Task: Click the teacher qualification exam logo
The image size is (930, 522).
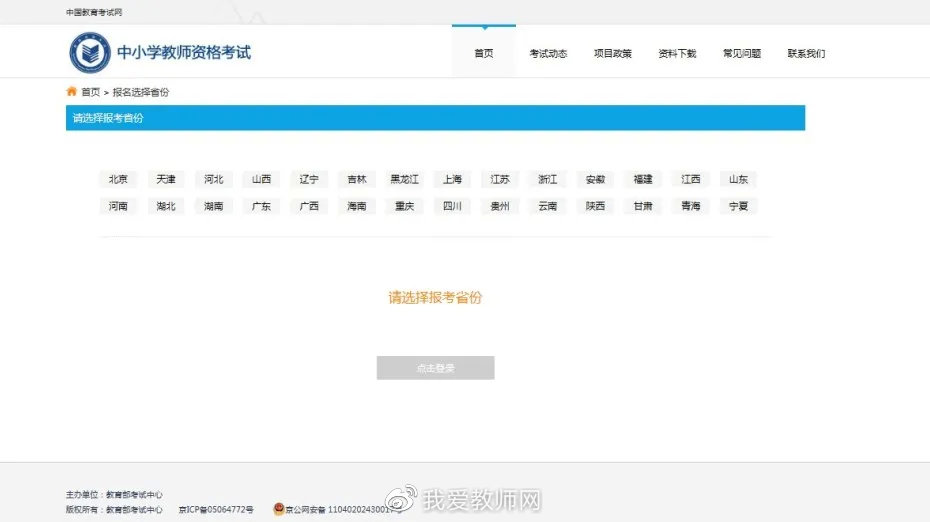Action: (x=90, y=53)
